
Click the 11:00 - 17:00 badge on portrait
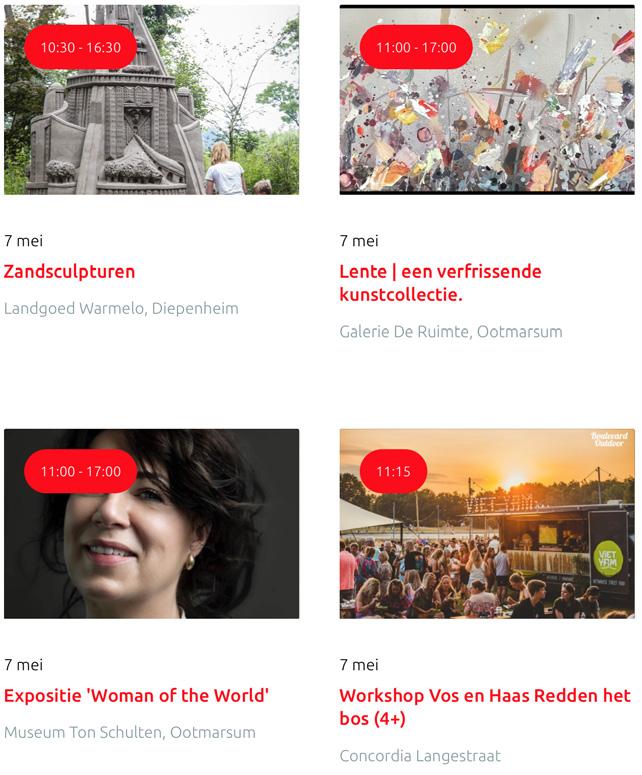click(x=81, y=472)
